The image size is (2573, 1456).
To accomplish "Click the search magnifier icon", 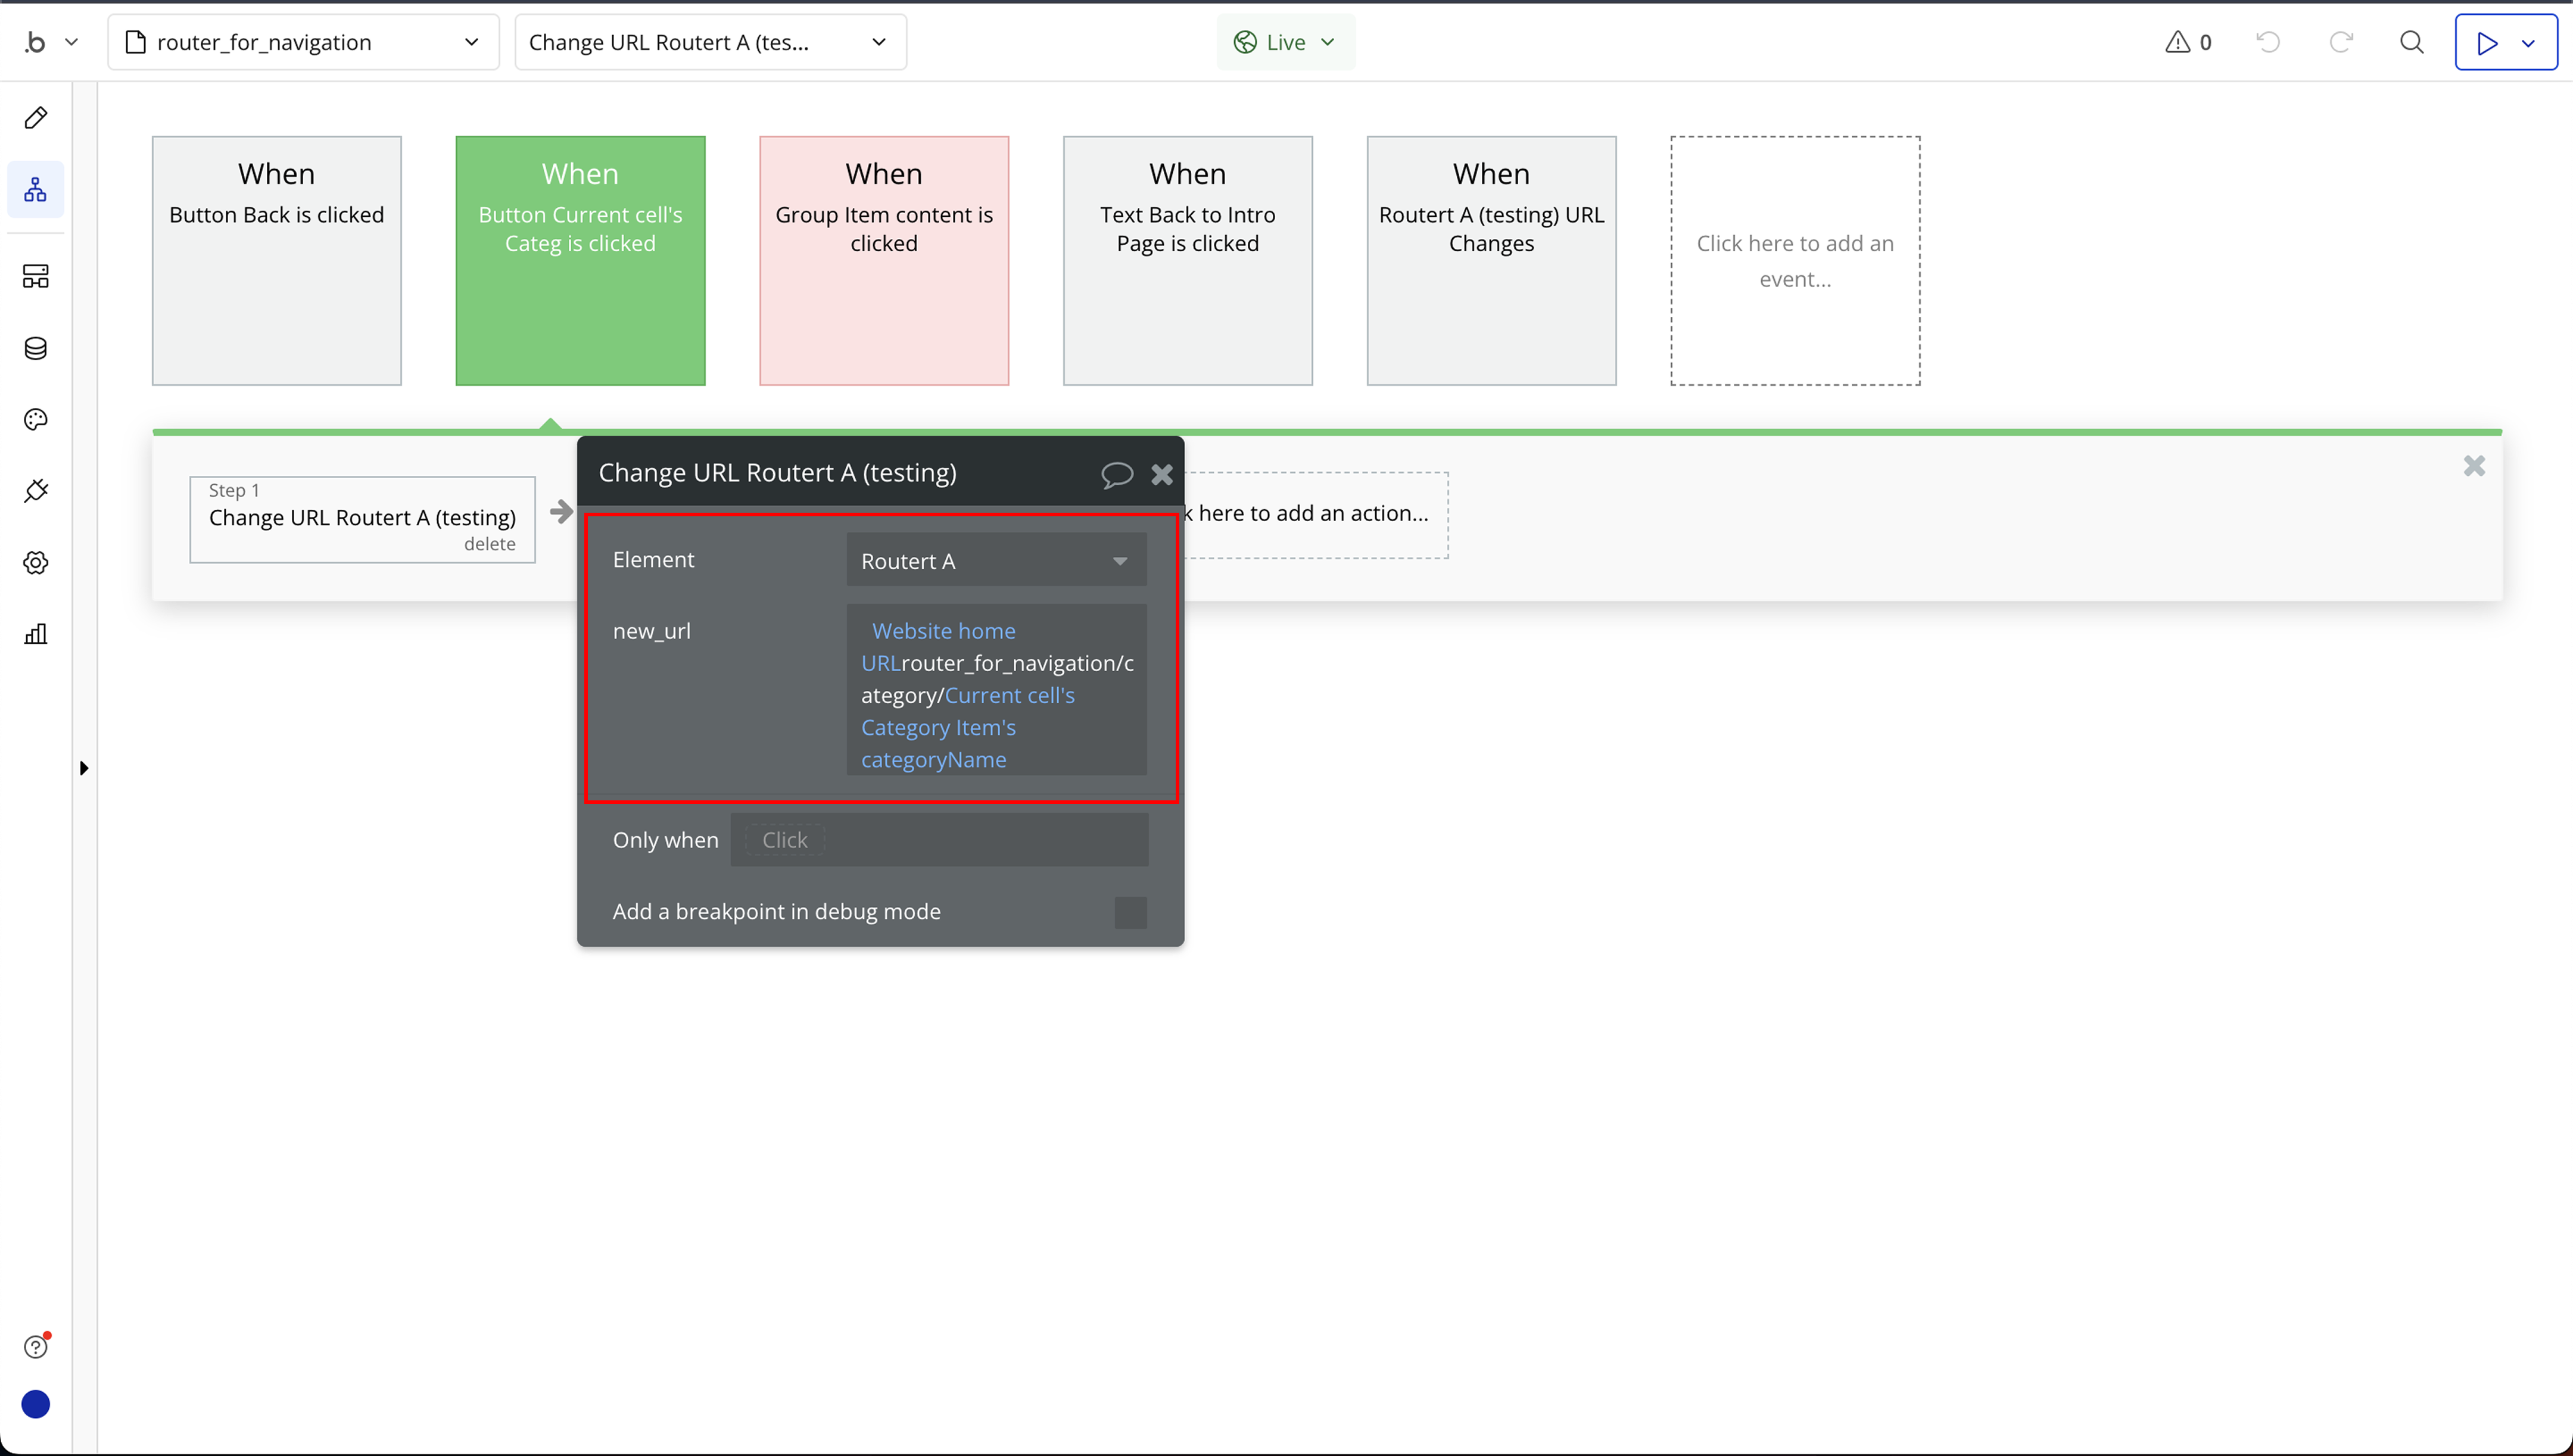I will tap(2411, 42).
